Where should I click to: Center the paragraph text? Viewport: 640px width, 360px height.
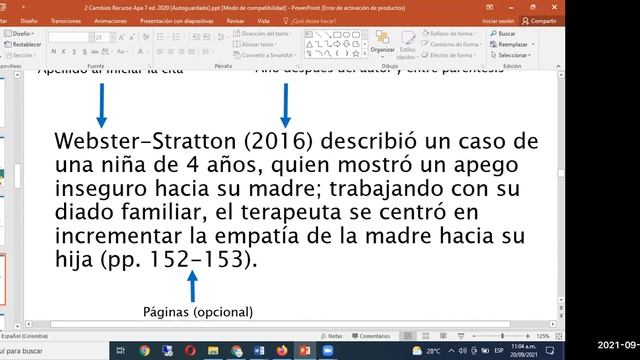pyautogui.click(x=171, y=52)
